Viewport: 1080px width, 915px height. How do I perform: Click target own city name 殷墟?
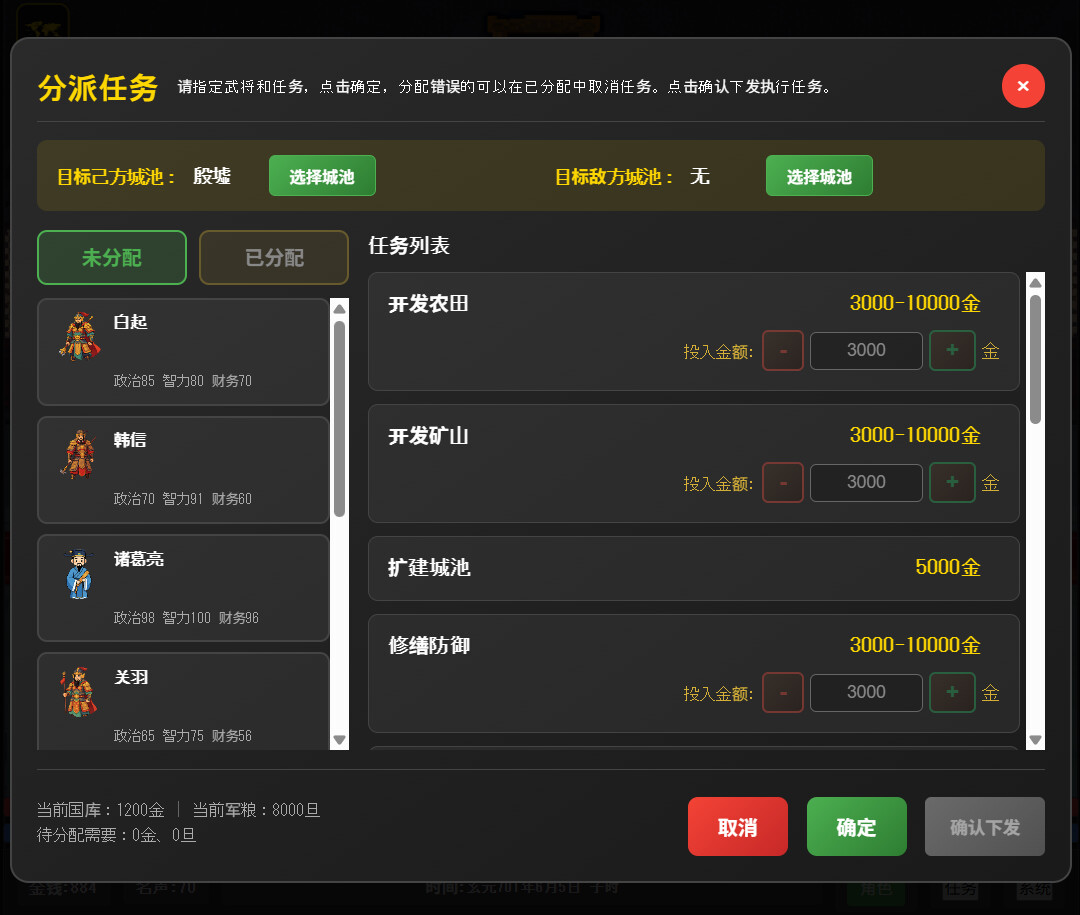pos(212,176)
